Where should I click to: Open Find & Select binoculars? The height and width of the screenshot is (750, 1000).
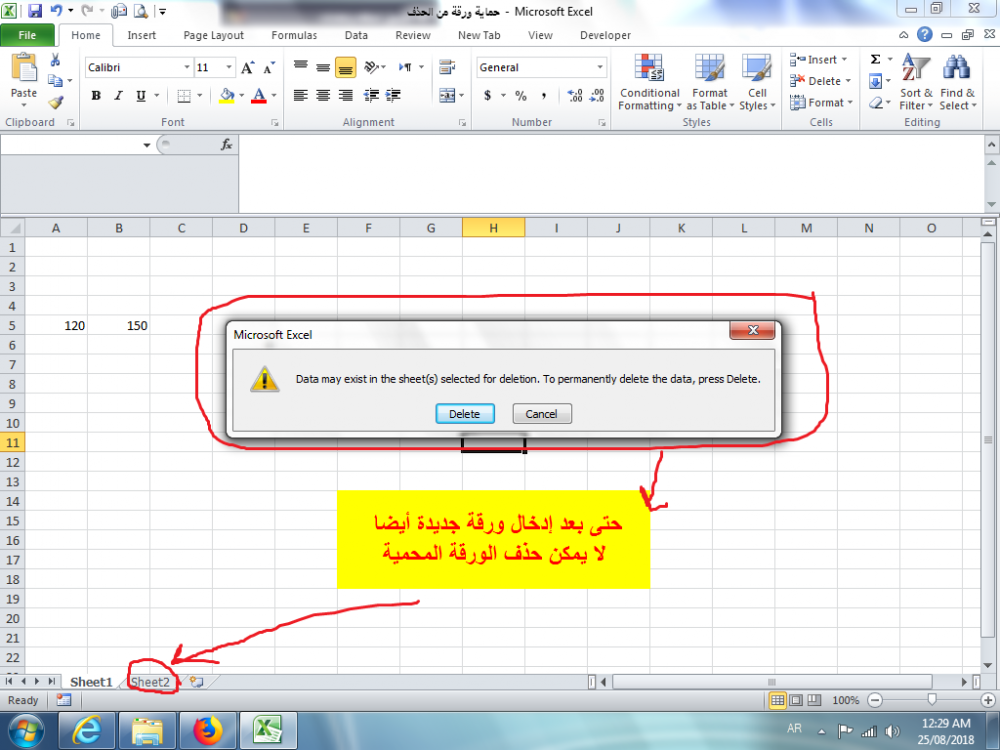[957, 83]
